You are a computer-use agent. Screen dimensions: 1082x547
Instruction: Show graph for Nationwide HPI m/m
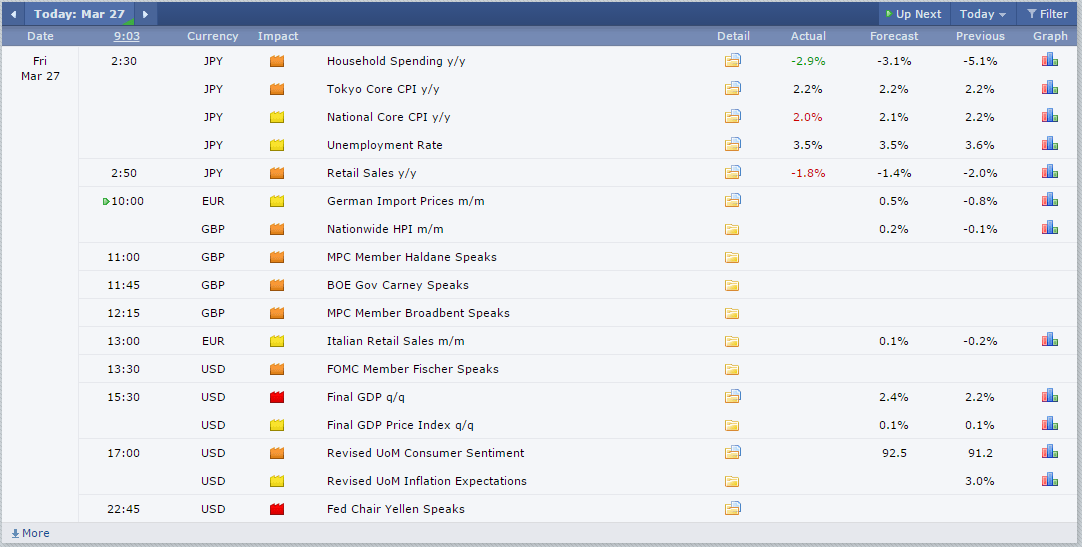(1050, 228)
